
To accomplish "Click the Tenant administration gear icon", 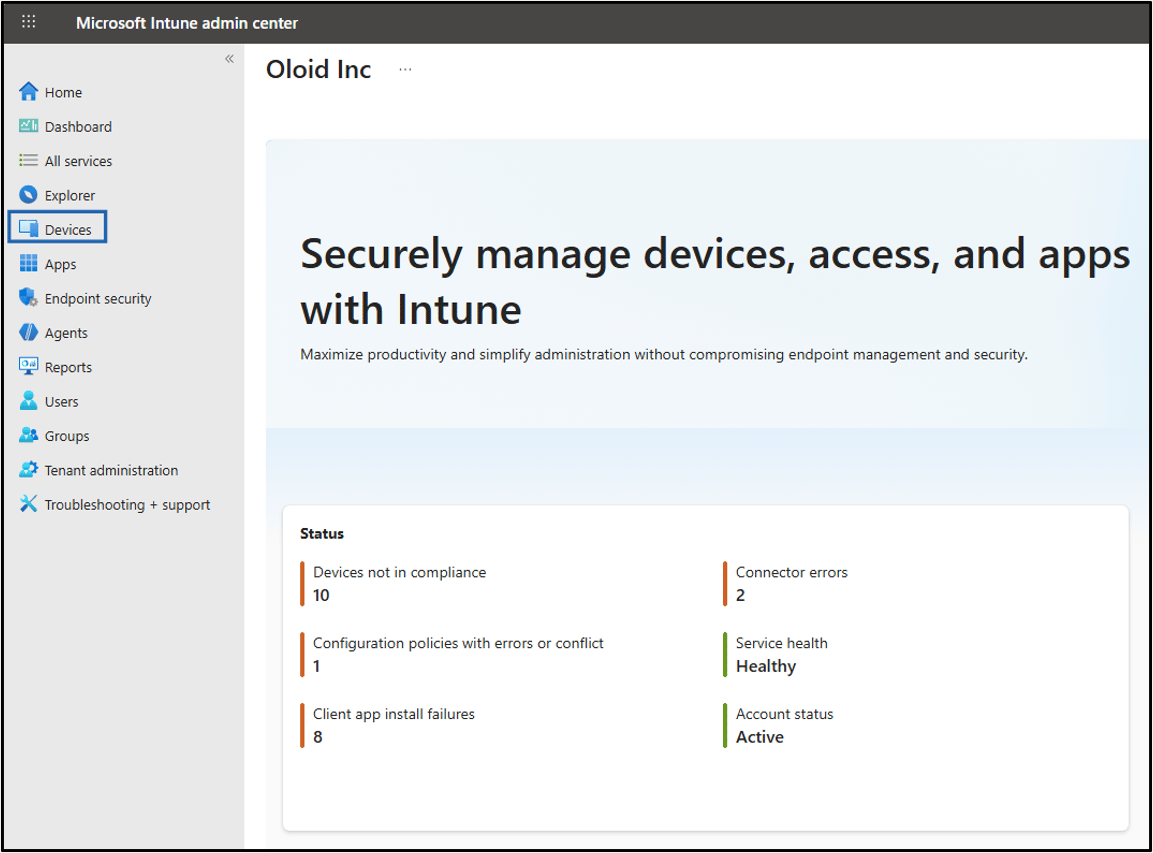I will tap(28, 469).
